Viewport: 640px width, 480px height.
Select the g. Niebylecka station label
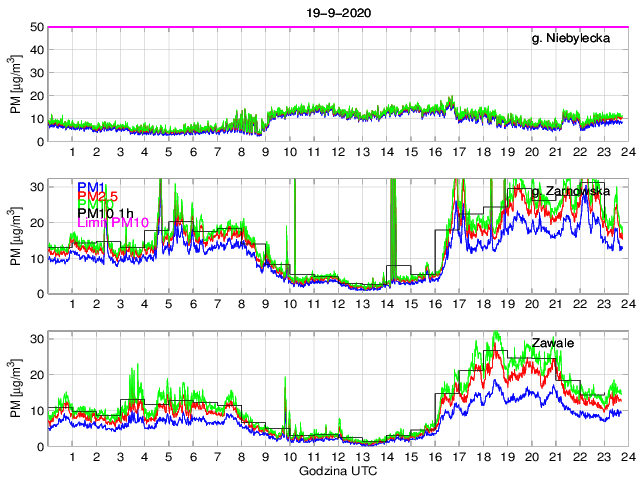click(x=571, y=38)
